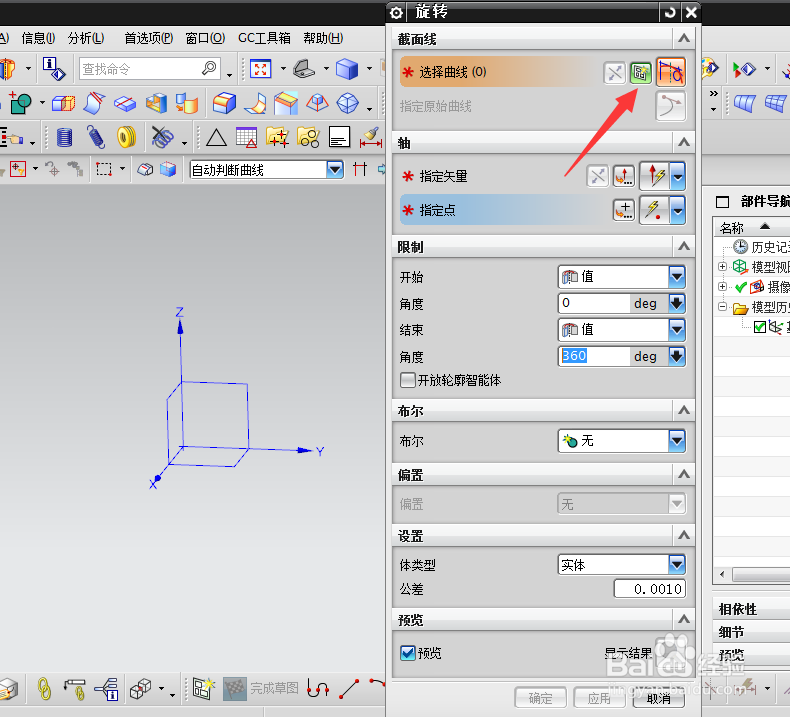Select the spring tool icon in toolbar

96,137
